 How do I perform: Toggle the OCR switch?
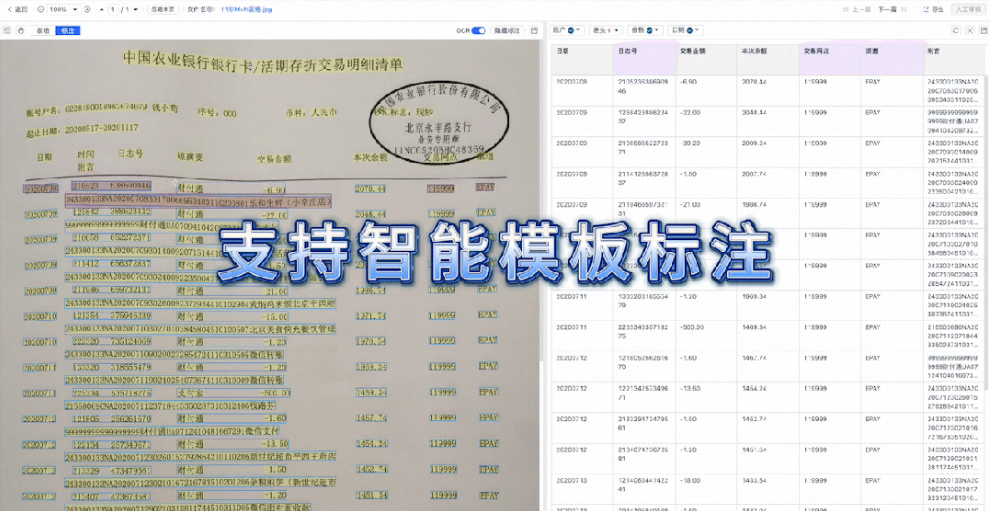pyautogui.click(x=478, y=31)
